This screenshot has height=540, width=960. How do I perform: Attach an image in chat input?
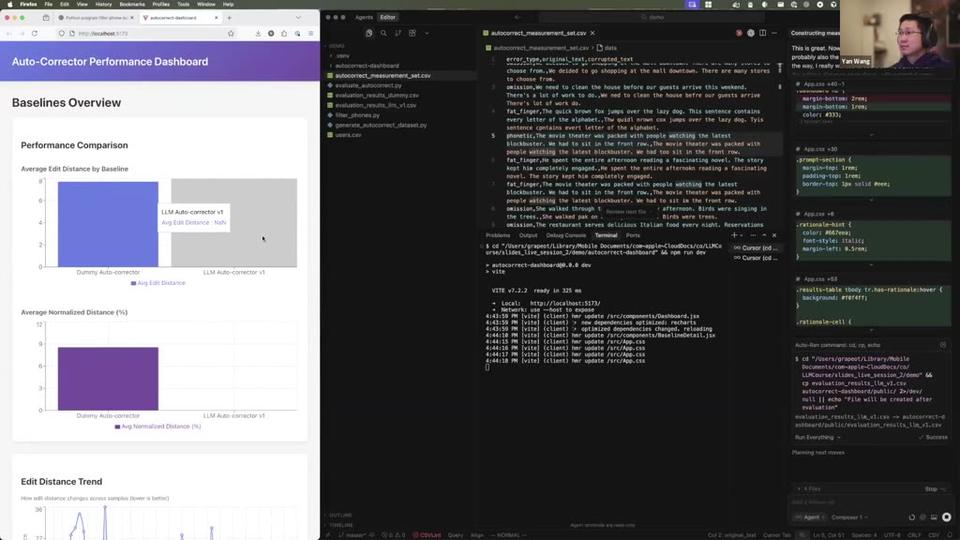934,517
